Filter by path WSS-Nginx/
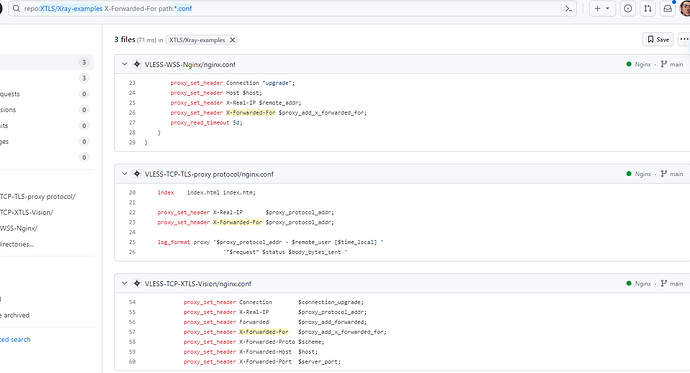This screenshot has width=690, height=373. [19, 228]
